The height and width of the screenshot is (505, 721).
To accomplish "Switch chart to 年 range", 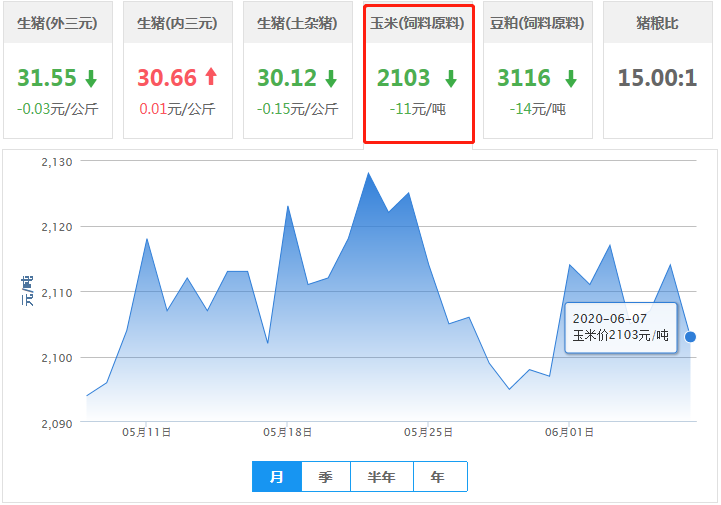I will coord(438,477).
